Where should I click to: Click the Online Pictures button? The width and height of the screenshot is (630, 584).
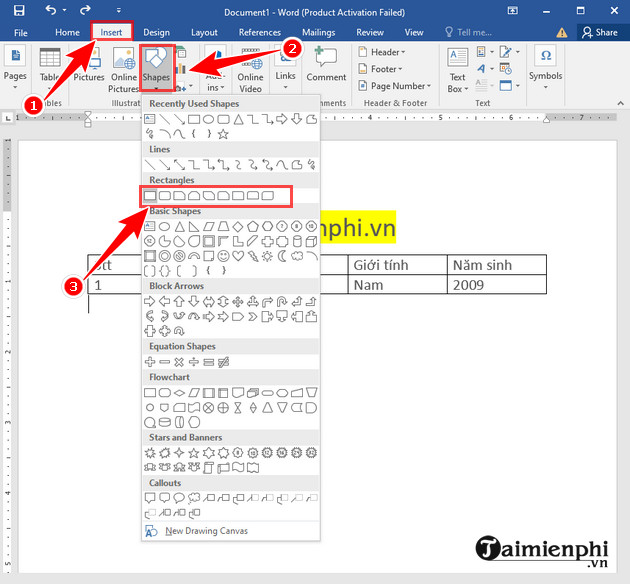point(124,70)
